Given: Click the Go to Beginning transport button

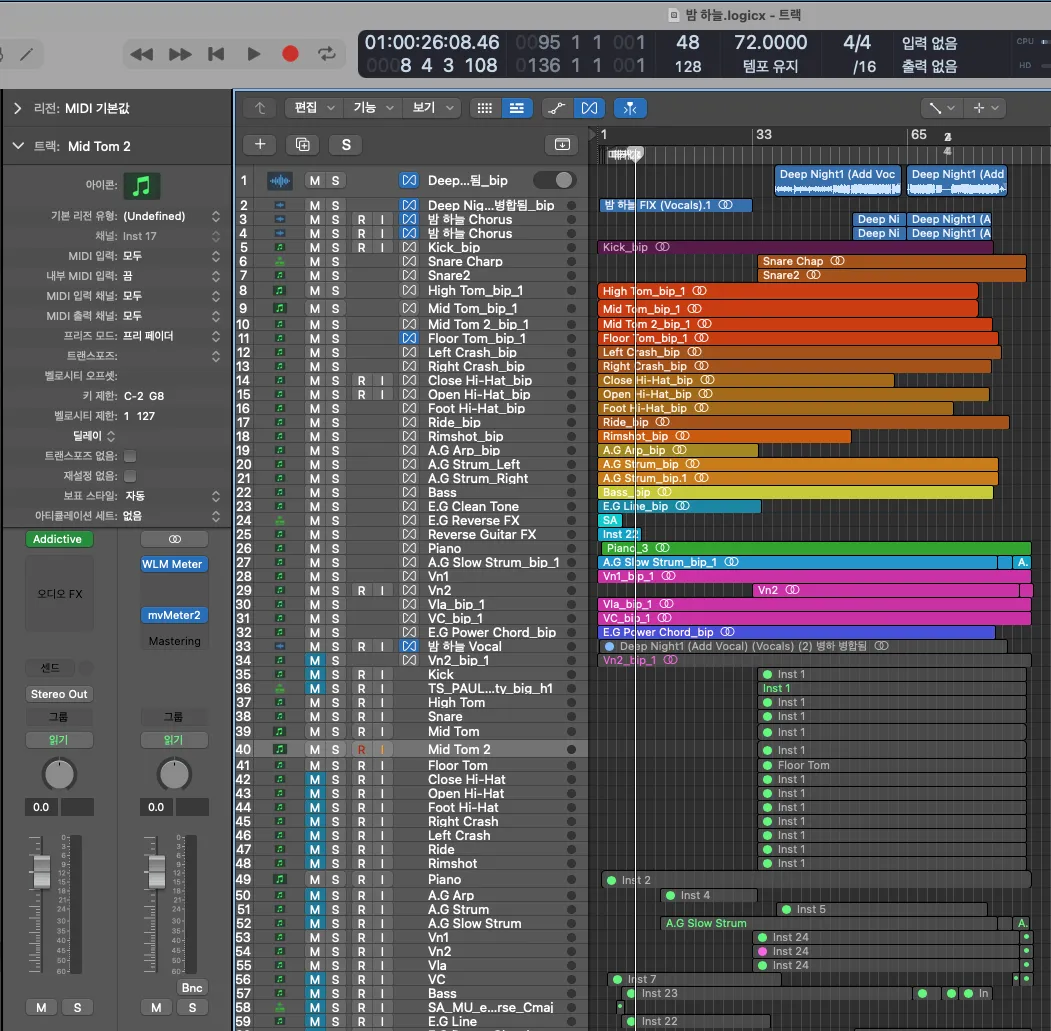Looking at the screenshot, I should [216, 54].
